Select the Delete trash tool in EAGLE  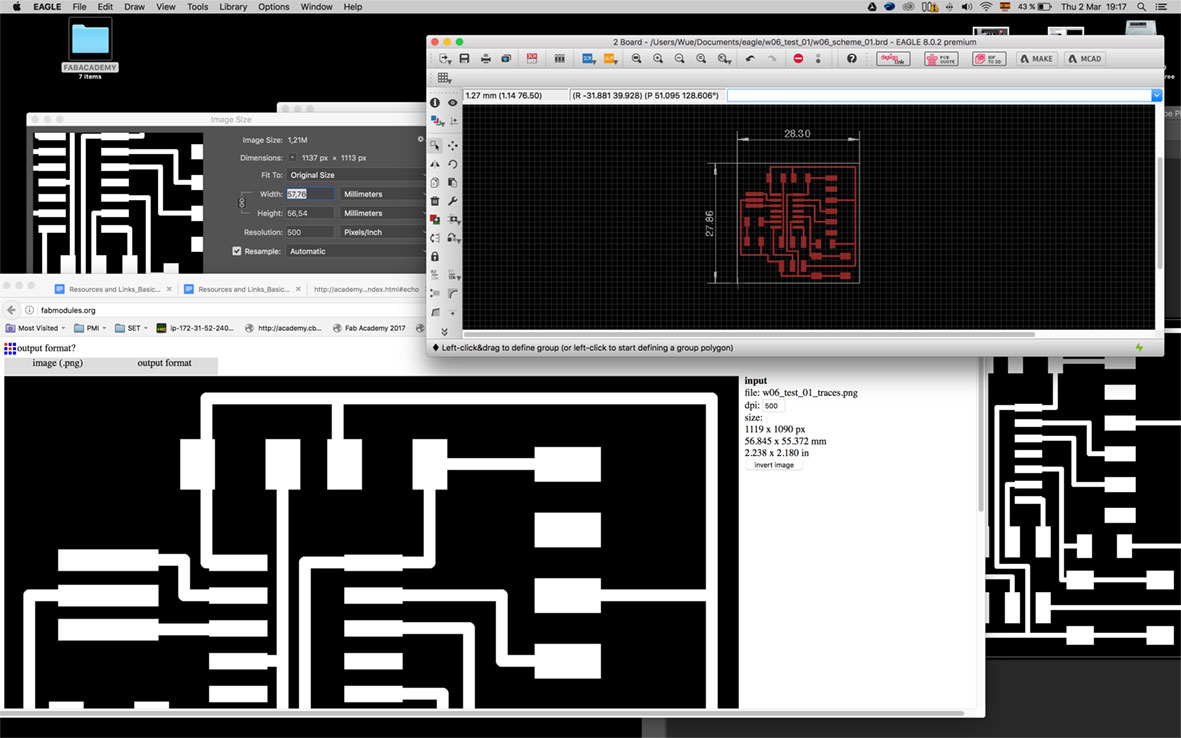tap(435, 201)
